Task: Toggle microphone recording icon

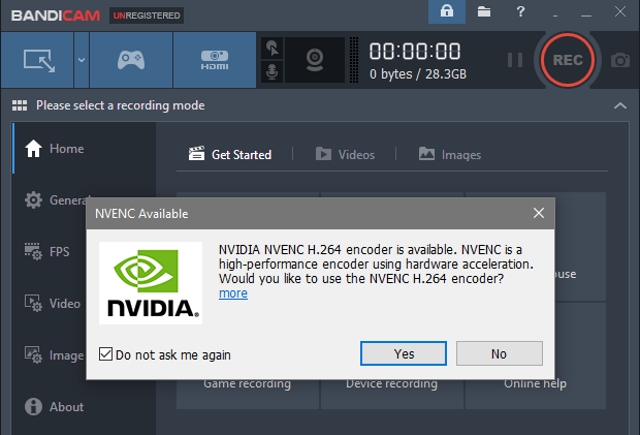Action: pos(272,72)
